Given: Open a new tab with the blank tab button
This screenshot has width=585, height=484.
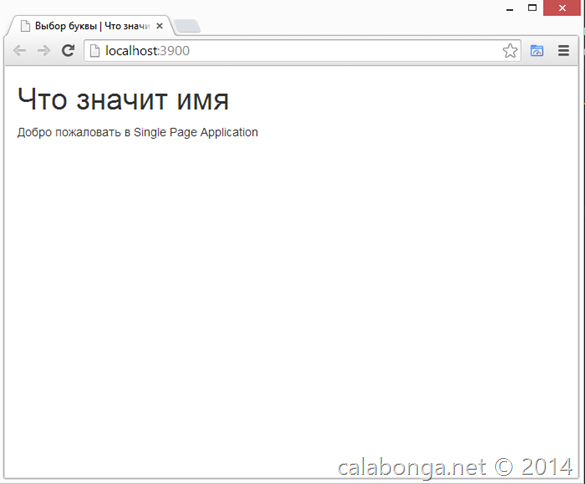Looking at the screenshot, I should pos(187,26).
